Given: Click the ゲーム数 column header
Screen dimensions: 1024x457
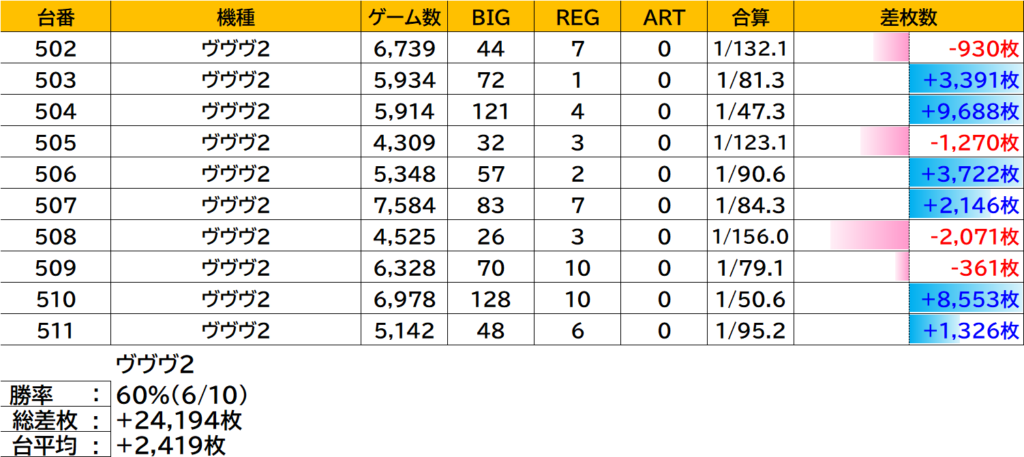Looking at the screenshot, I should point(405,18).
